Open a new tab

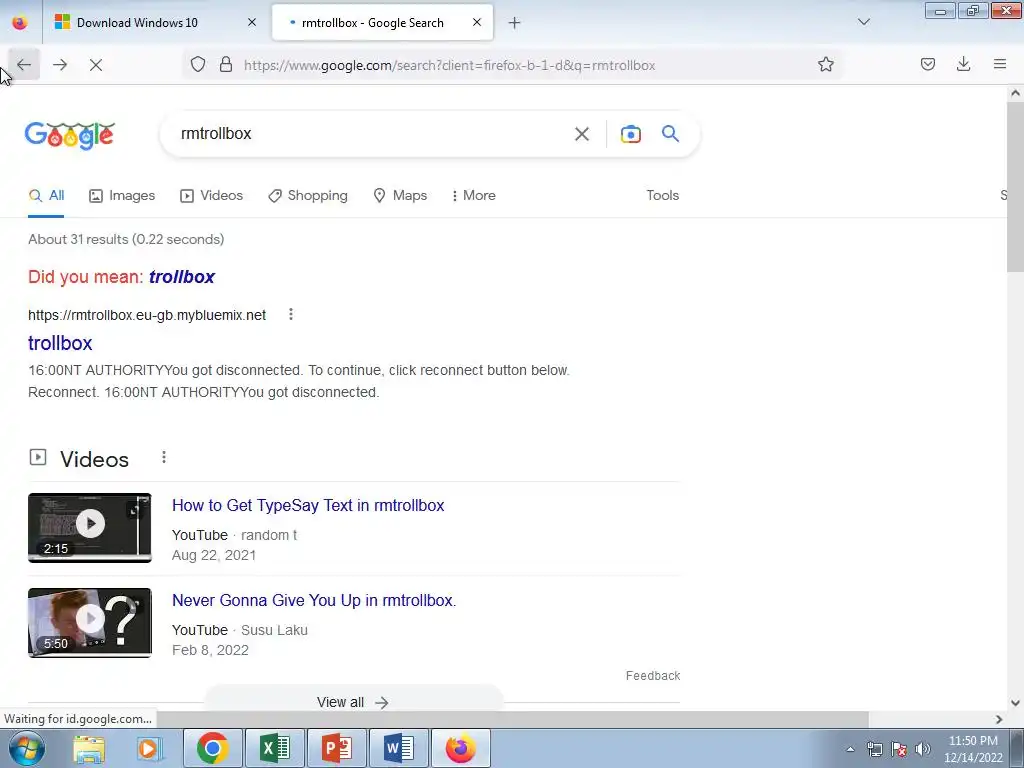coord(514,23)
